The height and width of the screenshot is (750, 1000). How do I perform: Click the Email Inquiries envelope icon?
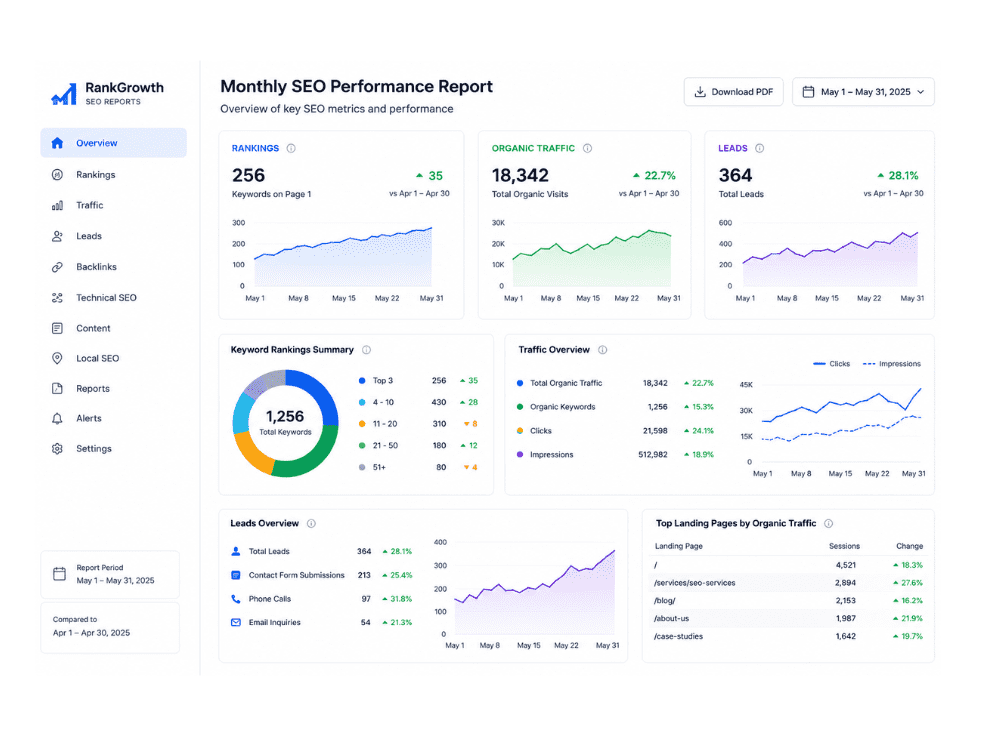click(x=236, y=623)
